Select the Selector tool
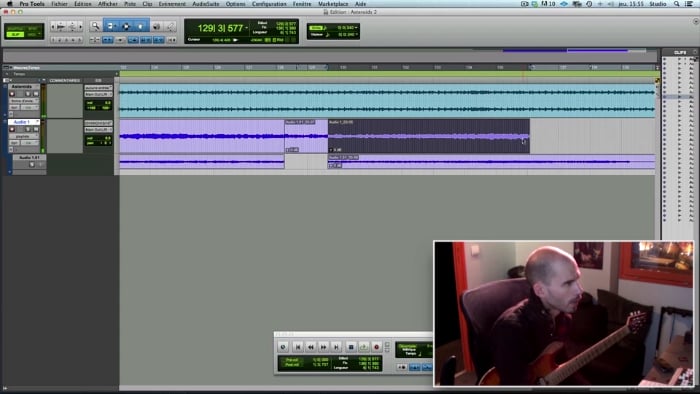Screen dimensions: 700x394 [126, 26]
